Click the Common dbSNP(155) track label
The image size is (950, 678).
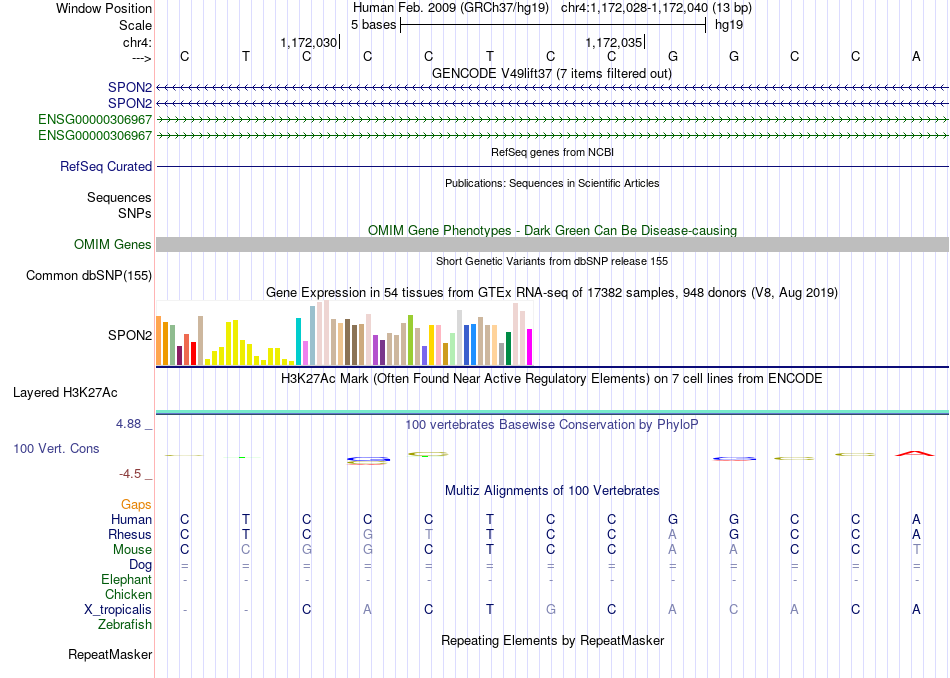point(88,276)
